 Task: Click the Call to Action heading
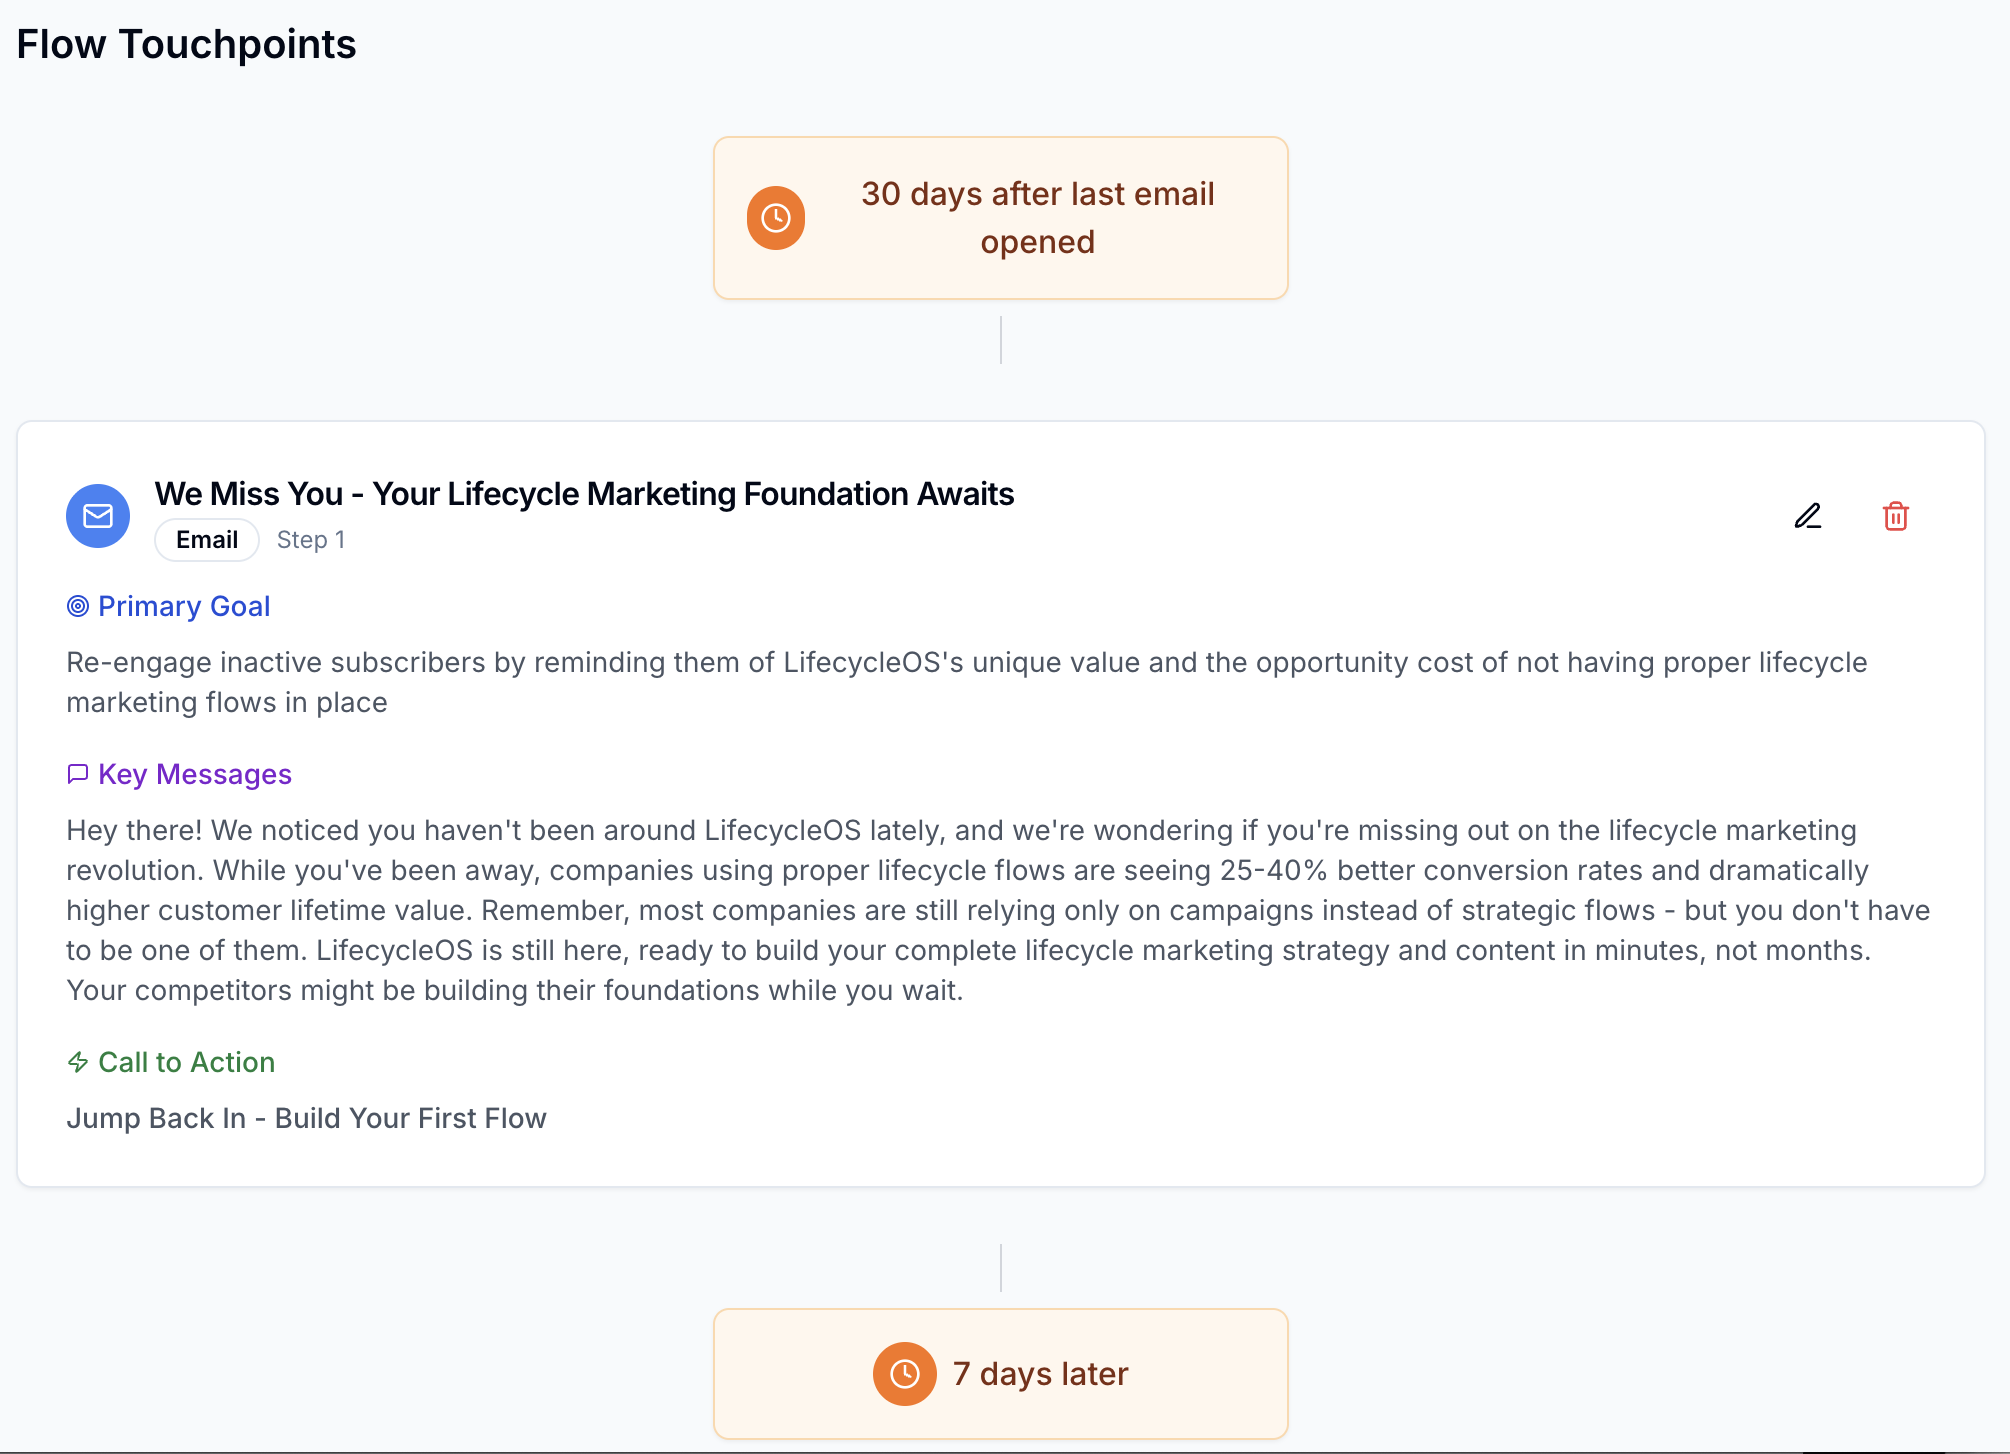tap(186, 1062)
